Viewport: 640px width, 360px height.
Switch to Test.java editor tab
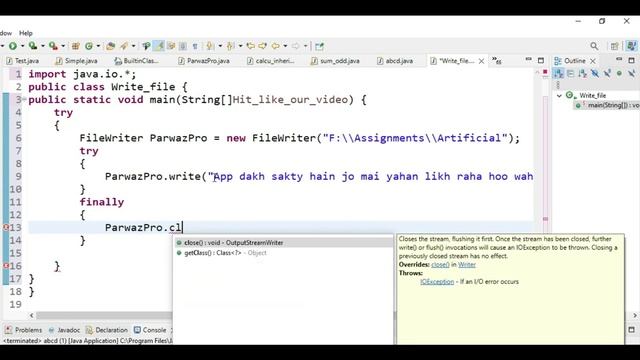(23, 61)
